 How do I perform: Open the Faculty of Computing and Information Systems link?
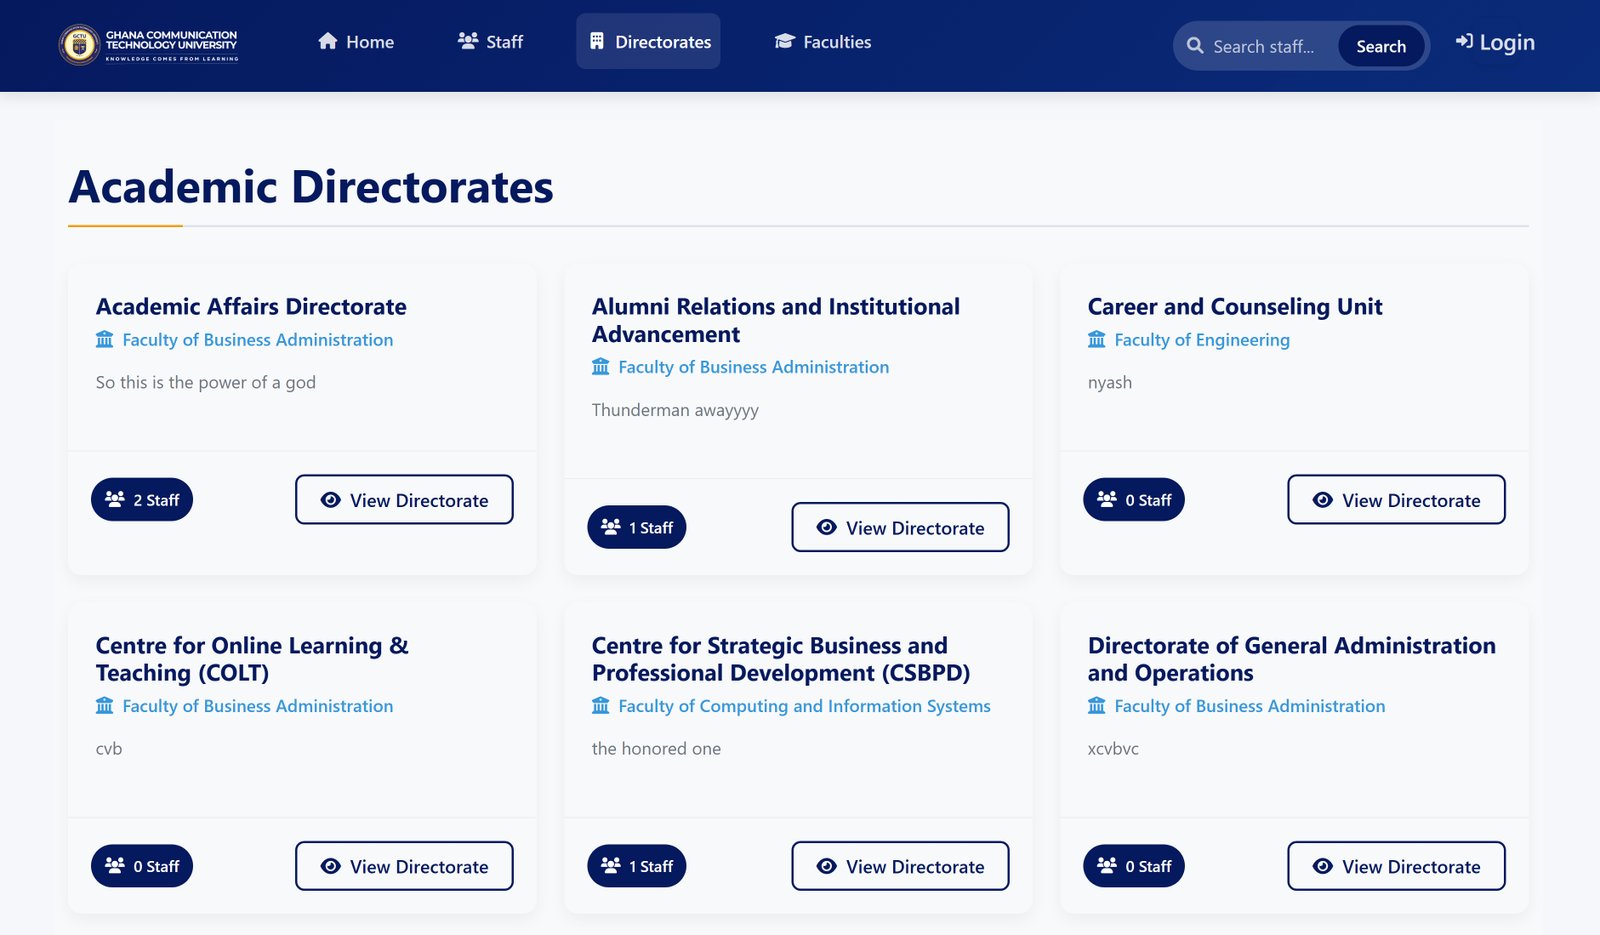point(804,706)
